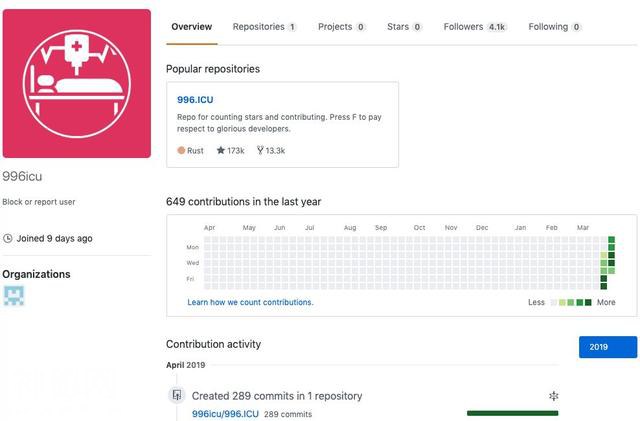The image size is (640, 421).
Task: Click the green 289 commits progress bar
Action: pyautogui.click(x=512, y=413)
